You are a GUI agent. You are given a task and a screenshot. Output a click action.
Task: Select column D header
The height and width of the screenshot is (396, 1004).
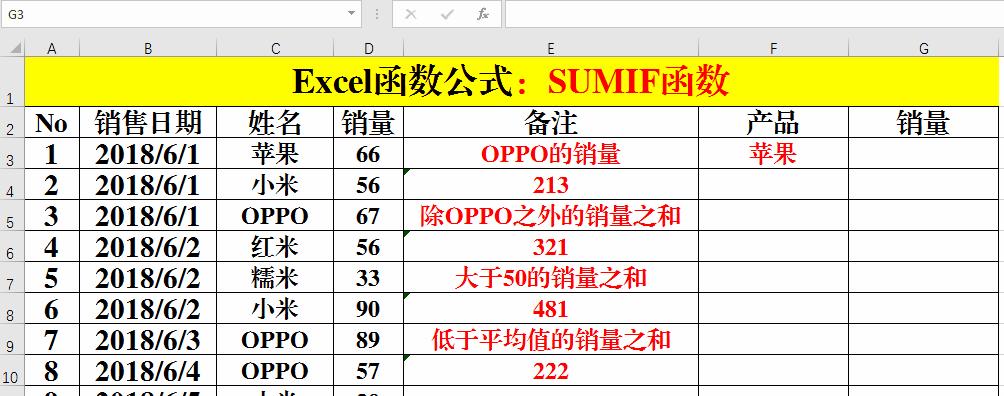(368, 48)
